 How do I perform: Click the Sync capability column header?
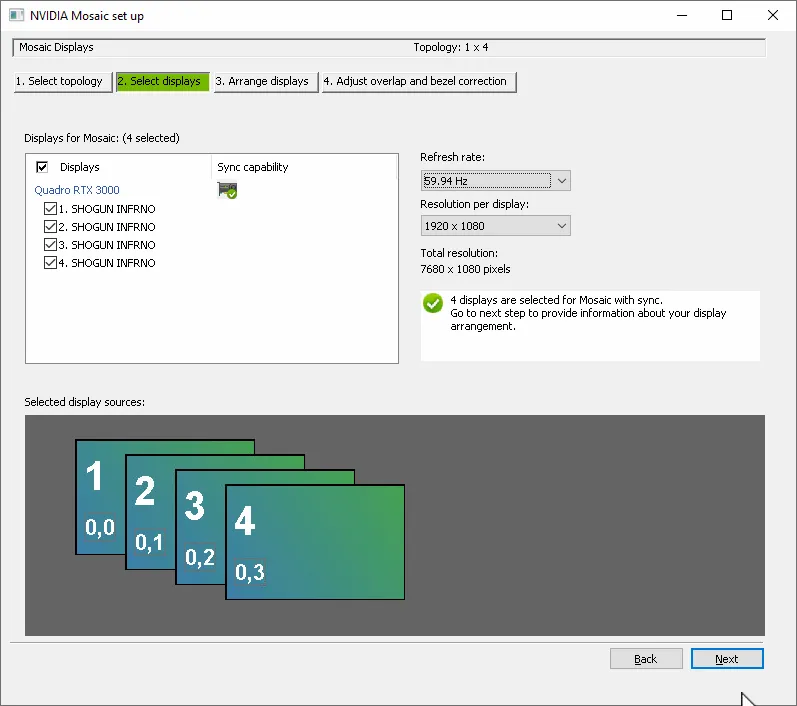(x=253, y=167)
